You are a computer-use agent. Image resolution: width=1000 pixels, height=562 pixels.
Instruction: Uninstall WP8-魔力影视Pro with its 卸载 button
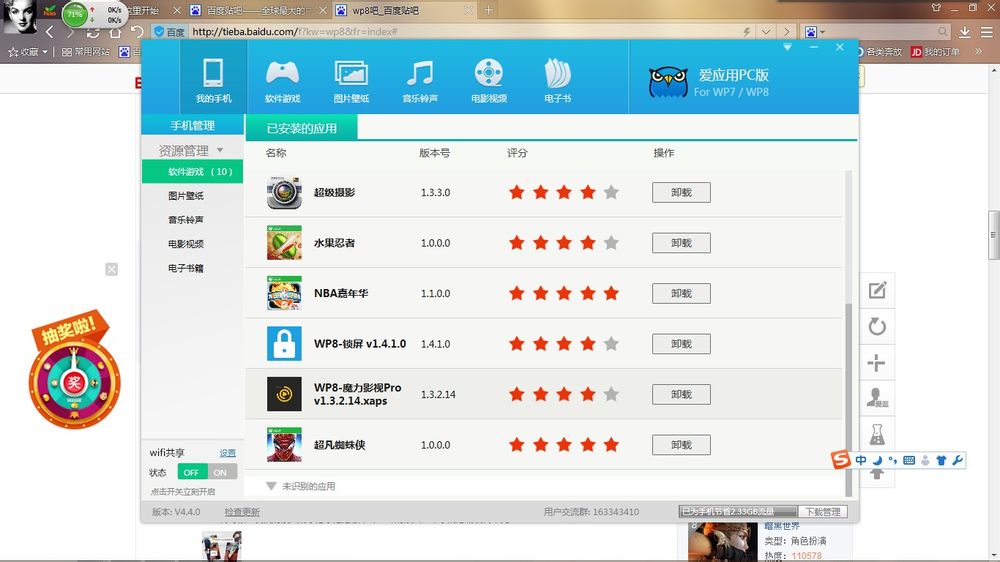[x=681, y=394]
